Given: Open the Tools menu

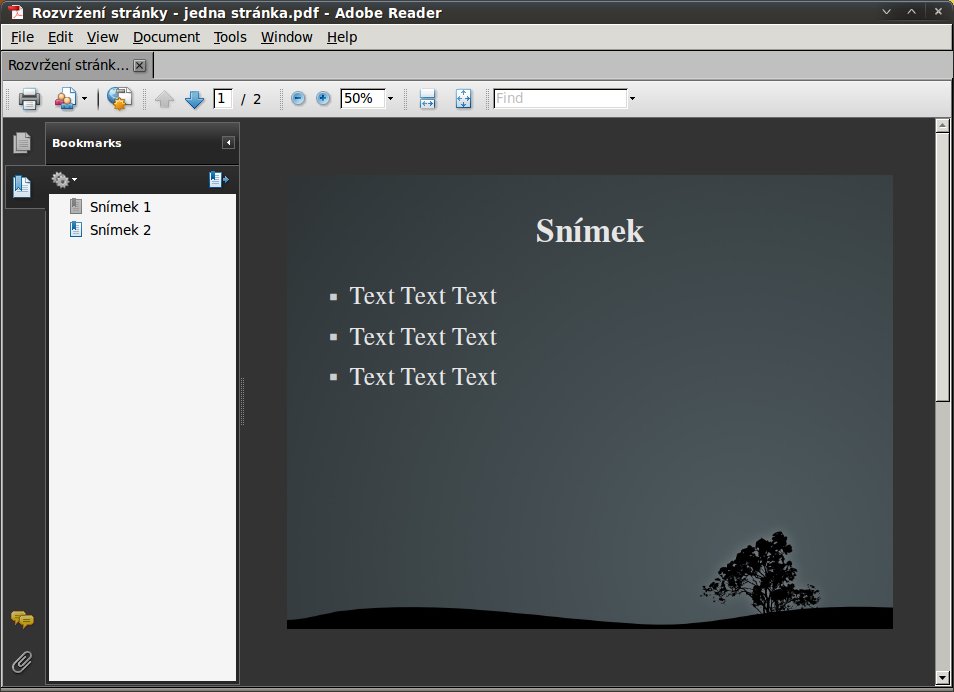Looking at the screenshot, I should 230,37.
